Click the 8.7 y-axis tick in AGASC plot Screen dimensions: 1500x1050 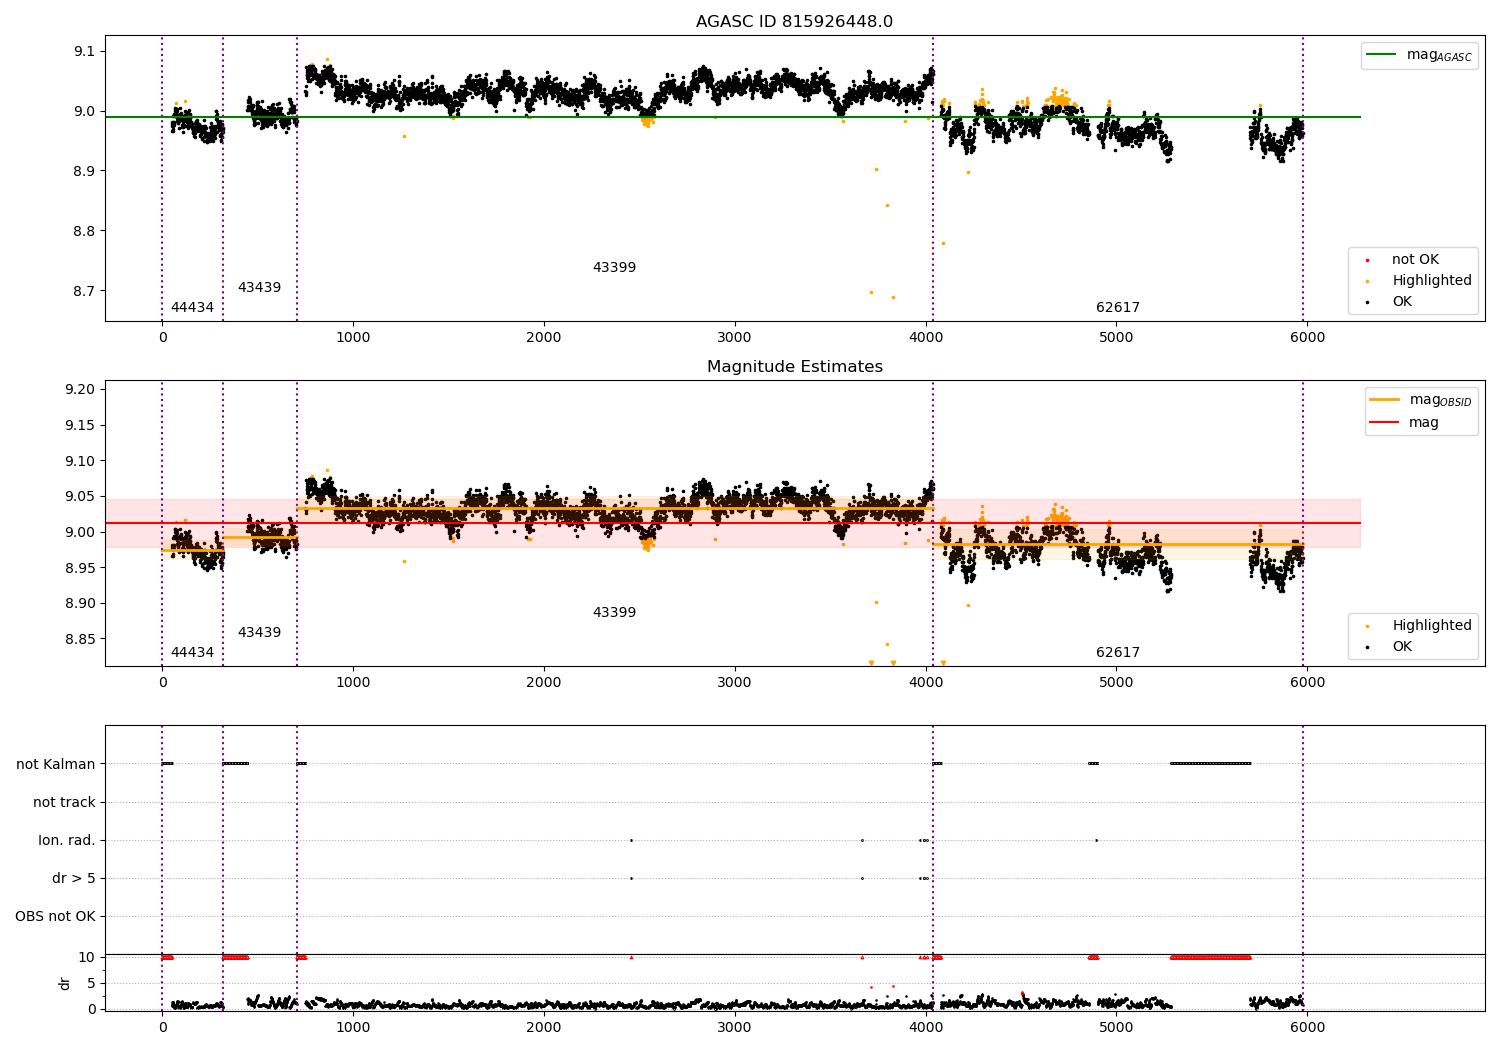(x=84, y=292)
